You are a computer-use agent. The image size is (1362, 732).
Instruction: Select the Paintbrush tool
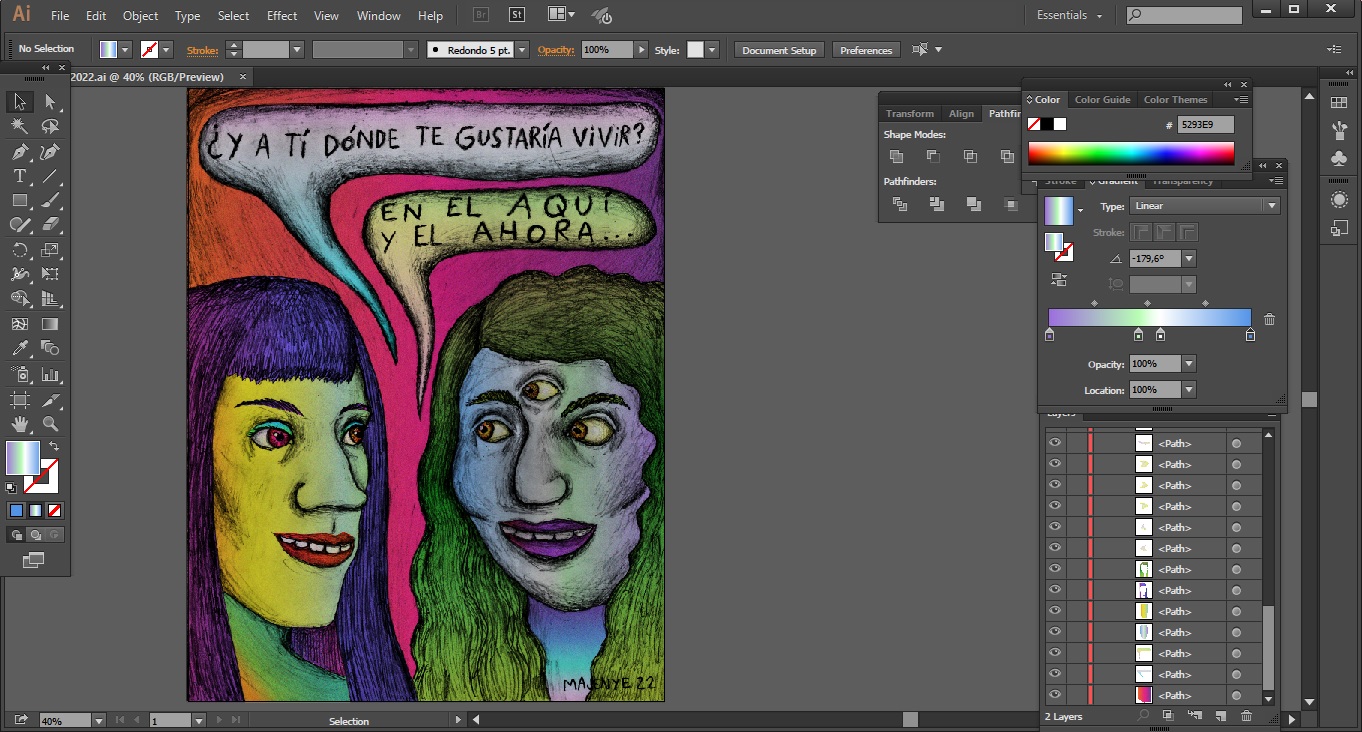click(x=50, y=200)
